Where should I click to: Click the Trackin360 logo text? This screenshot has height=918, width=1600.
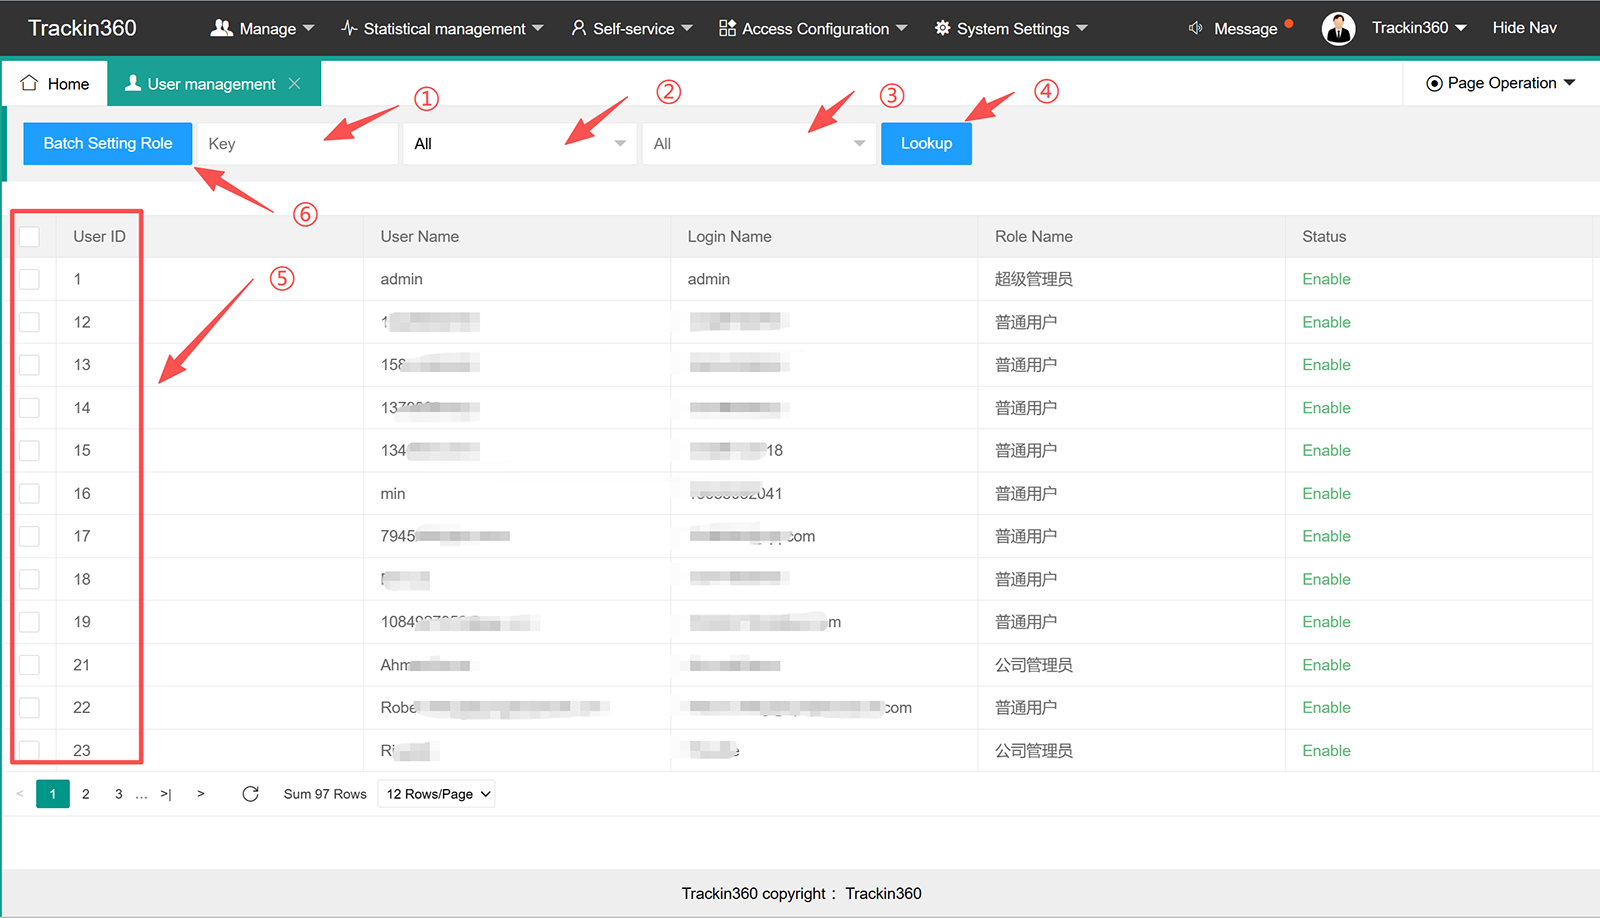tap(82, 28)
